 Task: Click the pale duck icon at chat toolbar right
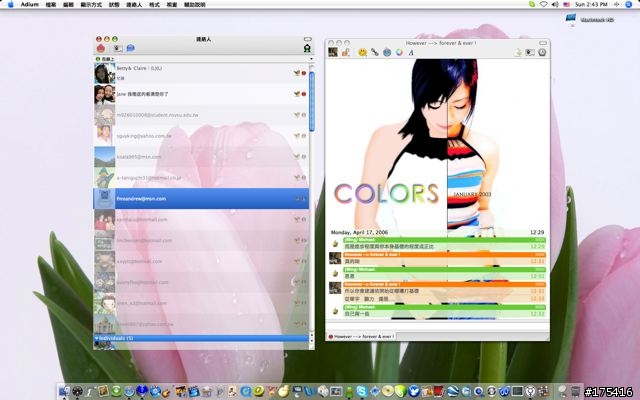pos(518,52)
